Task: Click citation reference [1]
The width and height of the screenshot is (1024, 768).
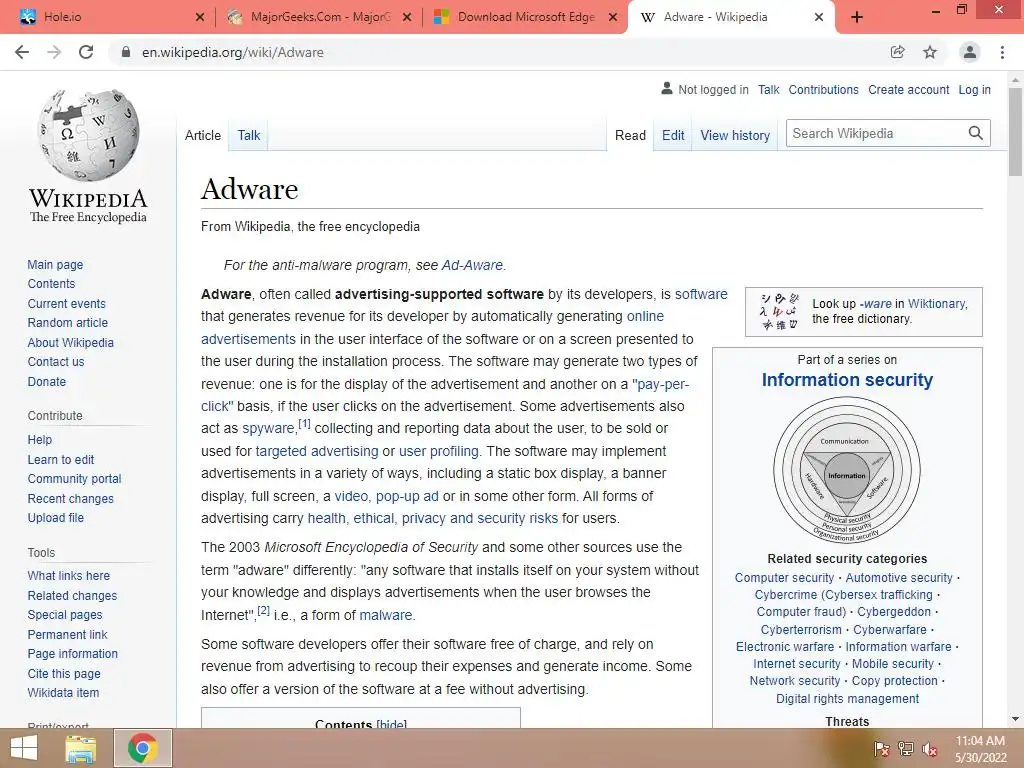Action: click(304, 423)
